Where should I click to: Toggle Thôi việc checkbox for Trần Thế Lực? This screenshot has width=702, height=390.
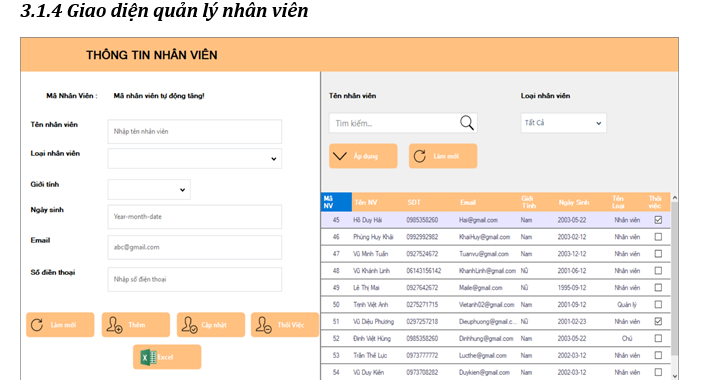(x=658, y=355)
